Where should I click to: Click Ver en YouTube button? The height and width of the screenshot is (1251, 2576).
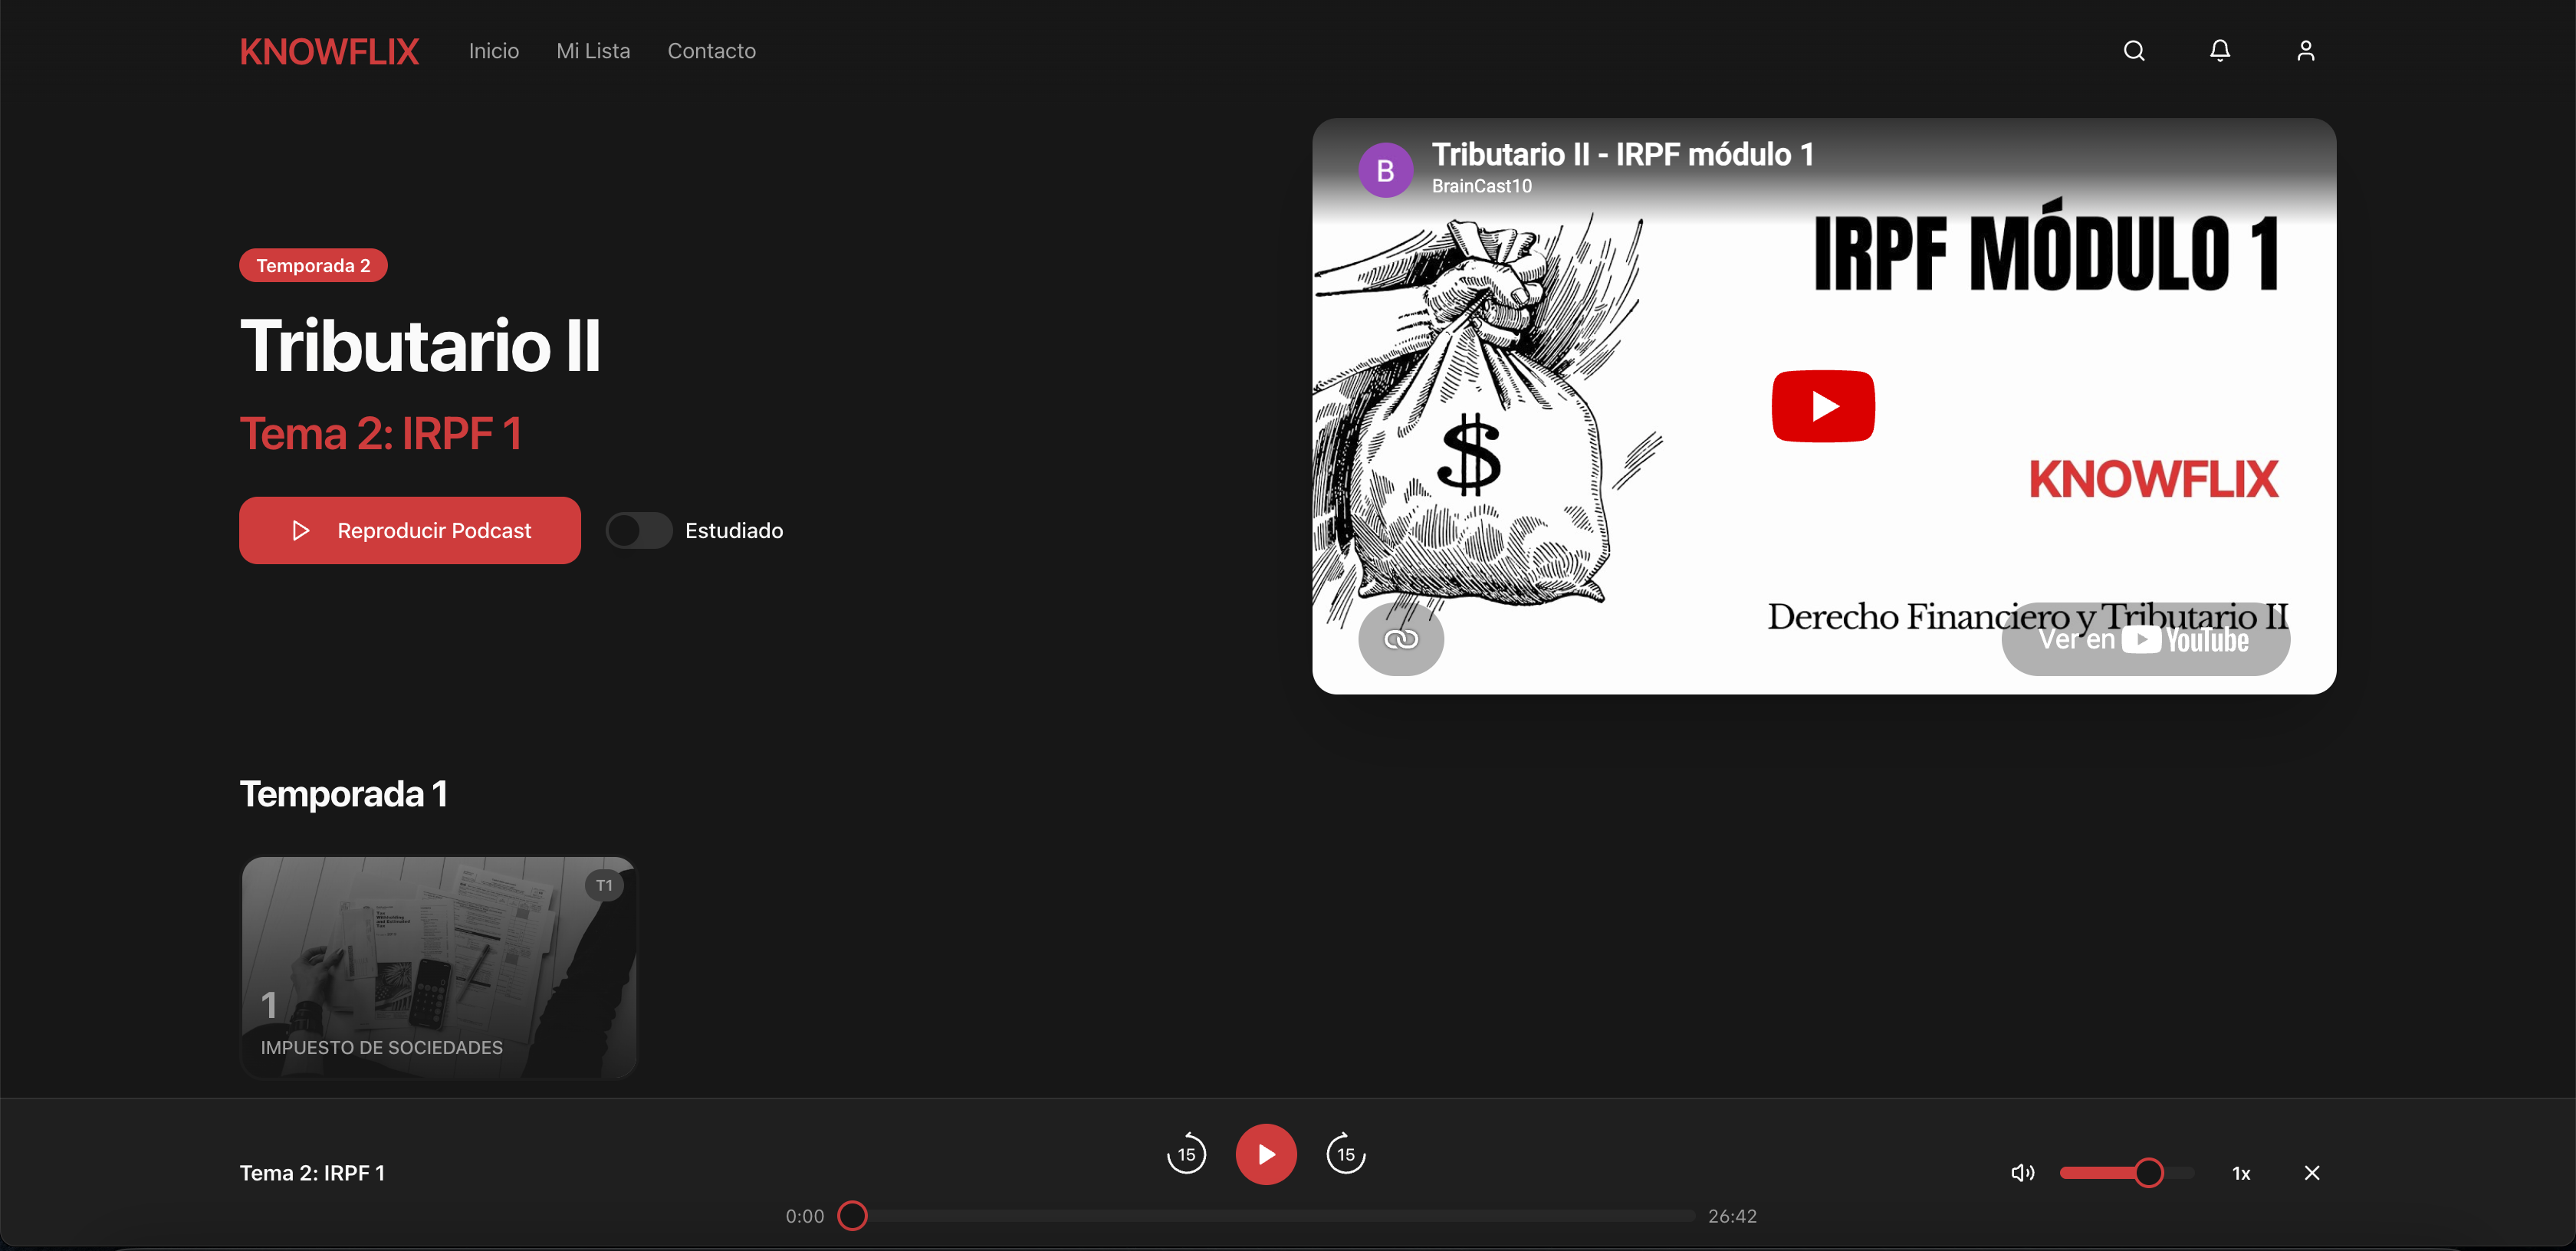pyautogui.click(x=2145, y=639)
